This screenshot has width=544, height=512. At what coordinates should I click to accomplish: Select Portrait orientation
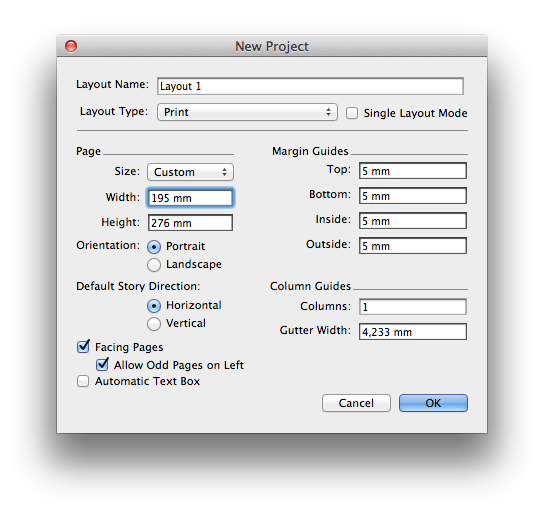click(x=154, y=247)
